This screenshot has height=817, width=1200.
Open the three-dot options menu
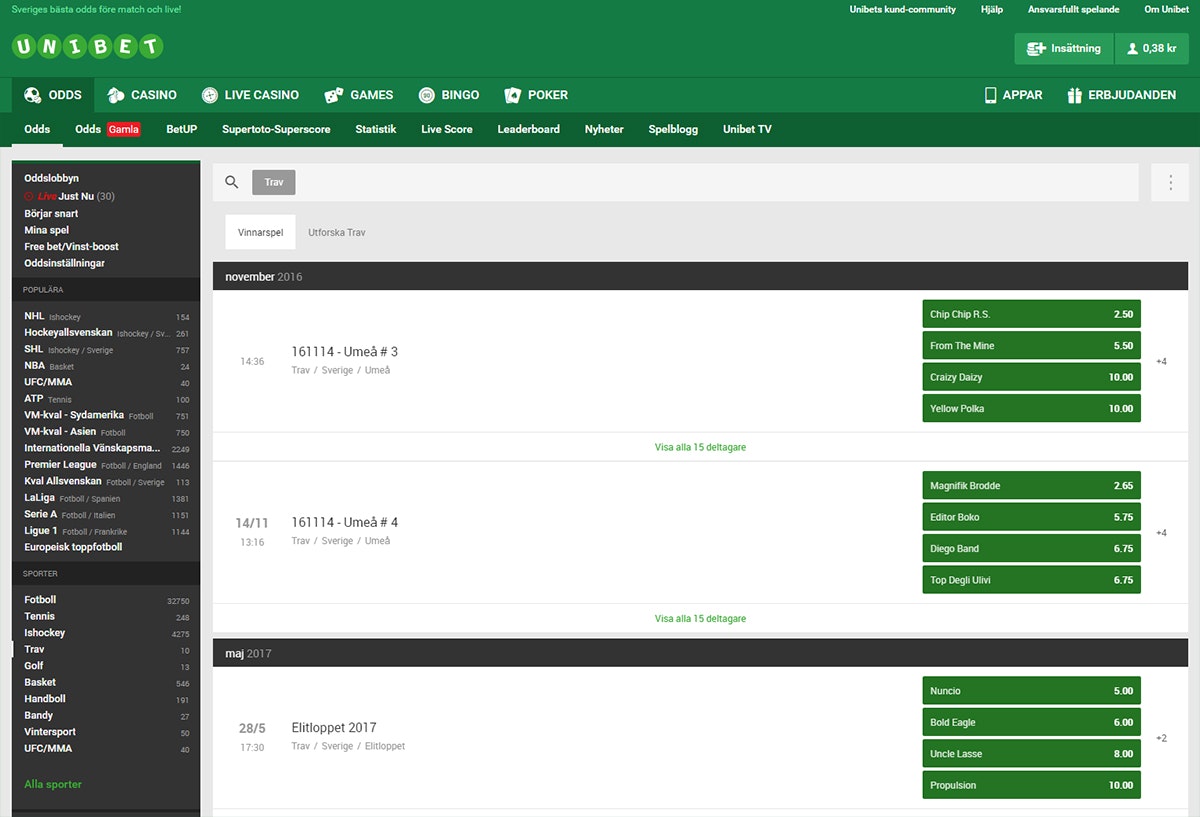tap(1170, 183)
